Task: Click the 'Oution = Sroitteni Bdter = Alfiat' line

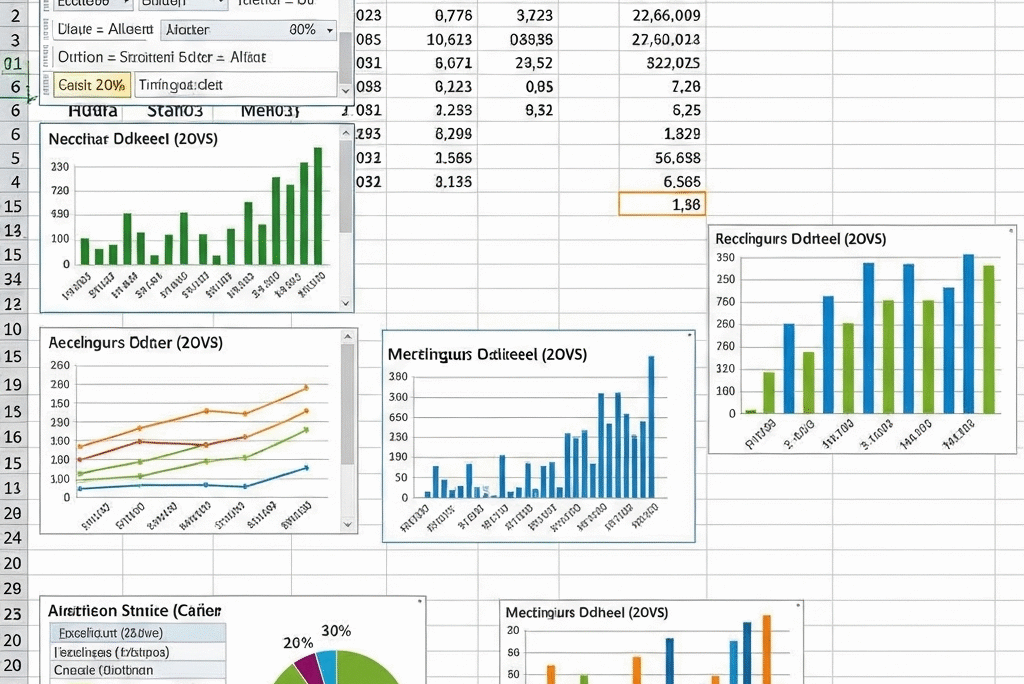Action: tap(162, 57)
